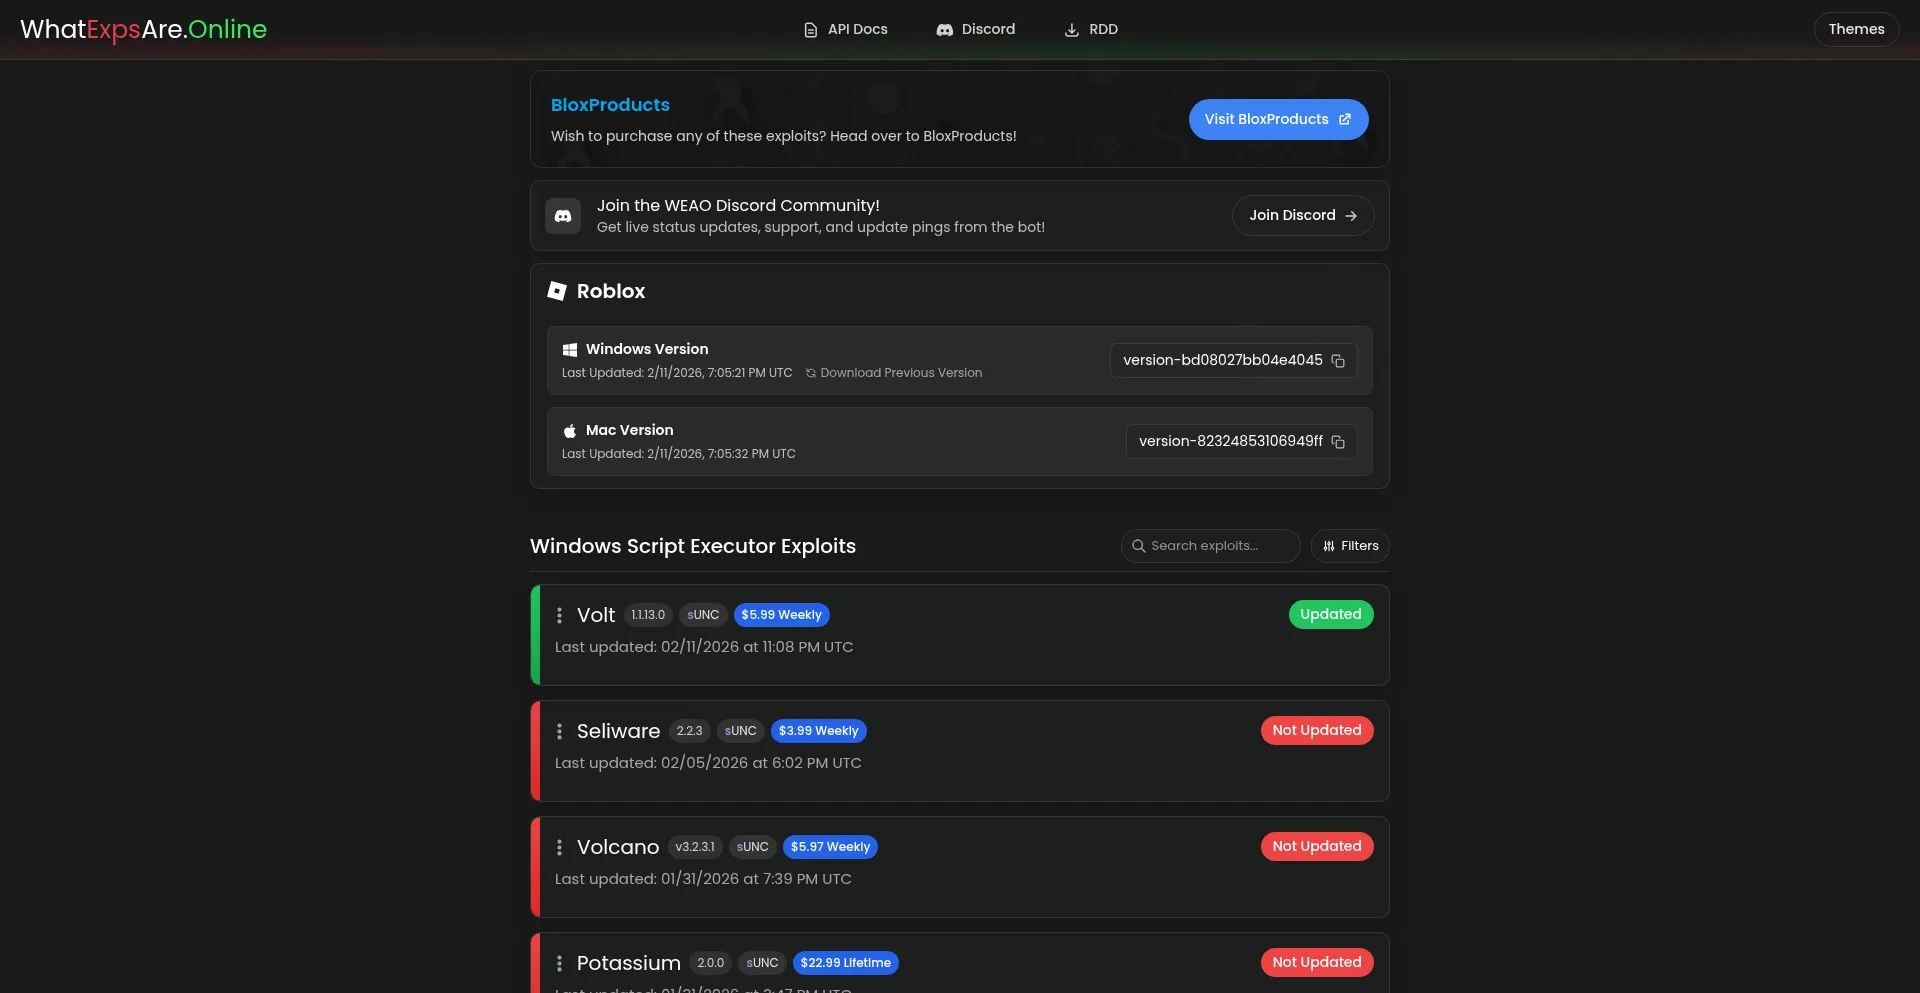
Task: Click the Mac version-82324853106949ff text
Action: click(x=1230, y=441)
